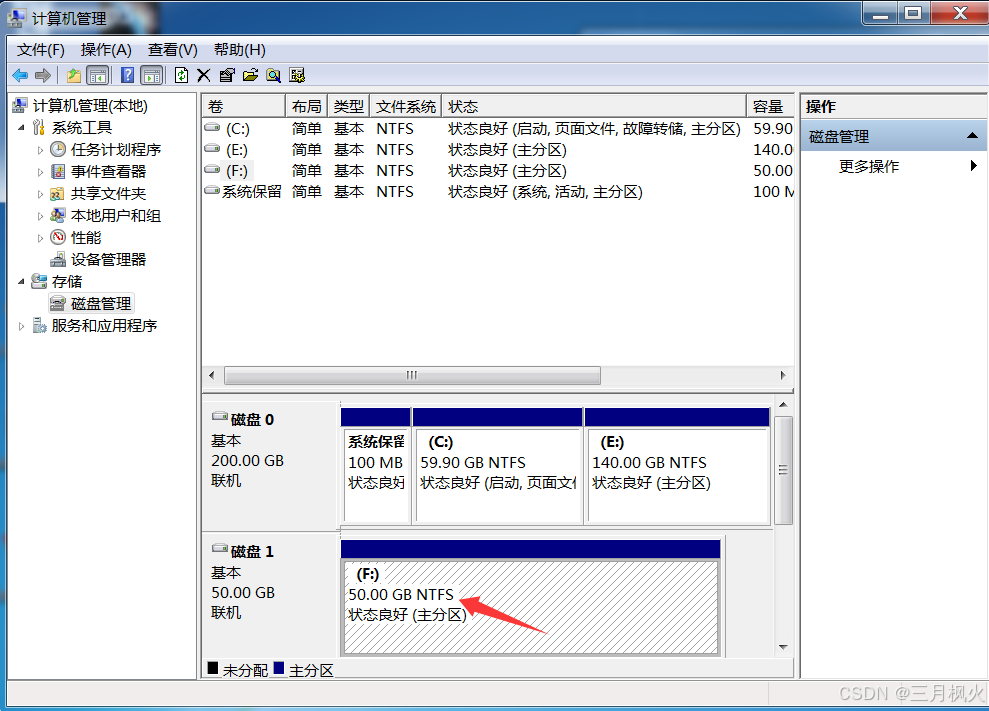This screenshot has width=989, height=711.
Task: Click disk view scroll up arrow
Action: 783,405
